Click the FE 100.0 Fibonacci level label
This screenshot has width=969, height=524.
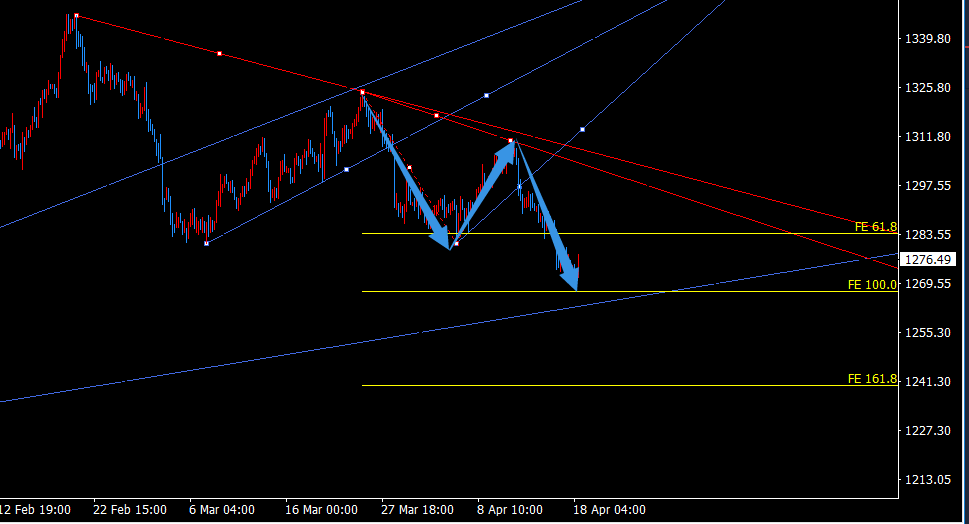872,285
